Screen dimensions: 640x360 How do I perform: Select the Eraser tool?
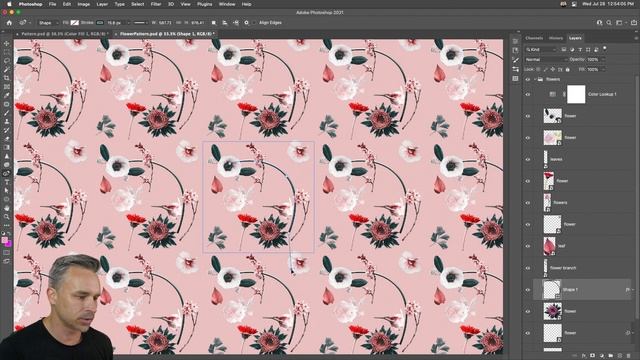(x=7, y=139)
